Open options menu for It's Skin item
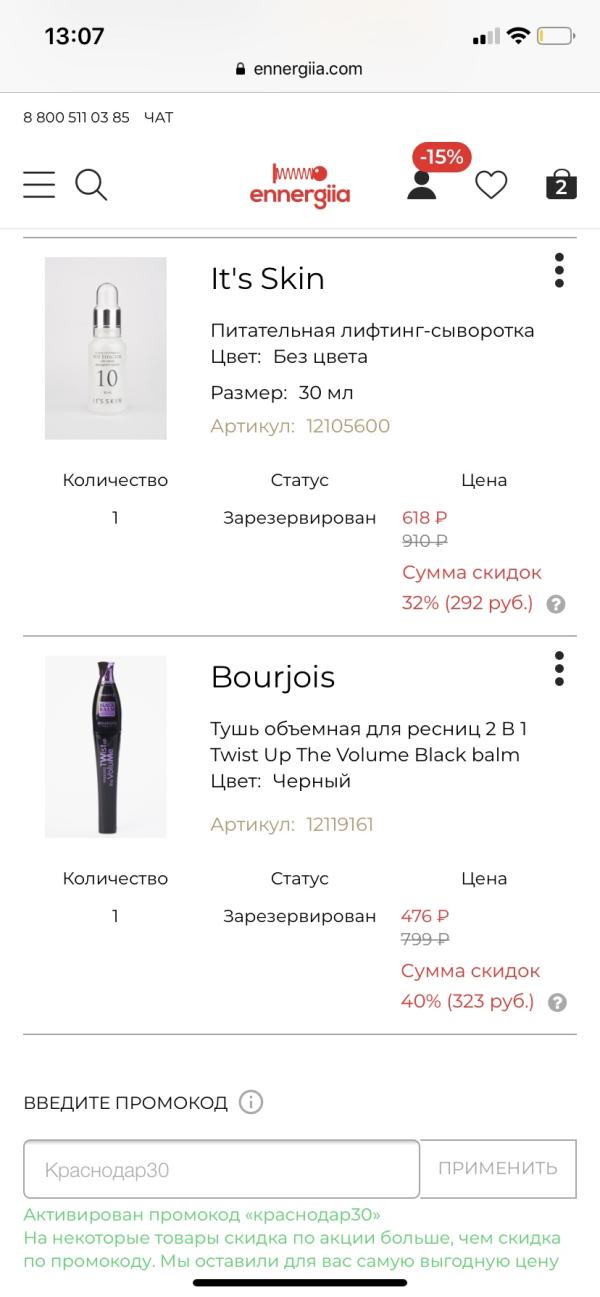 [x=559, y=270]
